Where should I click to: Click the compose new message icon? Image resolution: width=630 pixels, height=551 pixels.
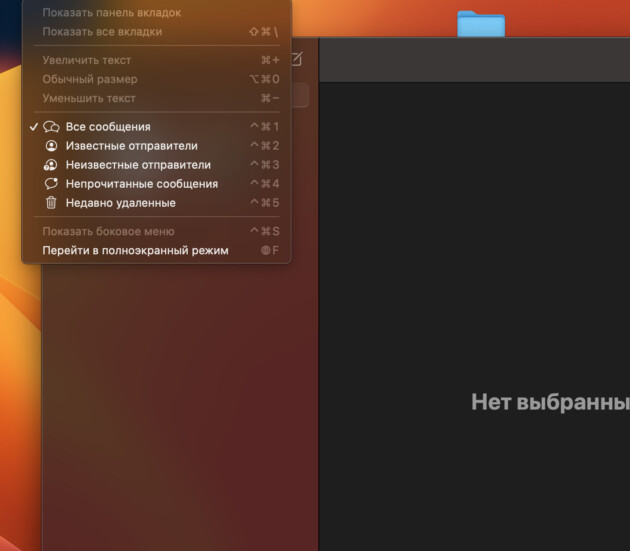click(297, 59)
